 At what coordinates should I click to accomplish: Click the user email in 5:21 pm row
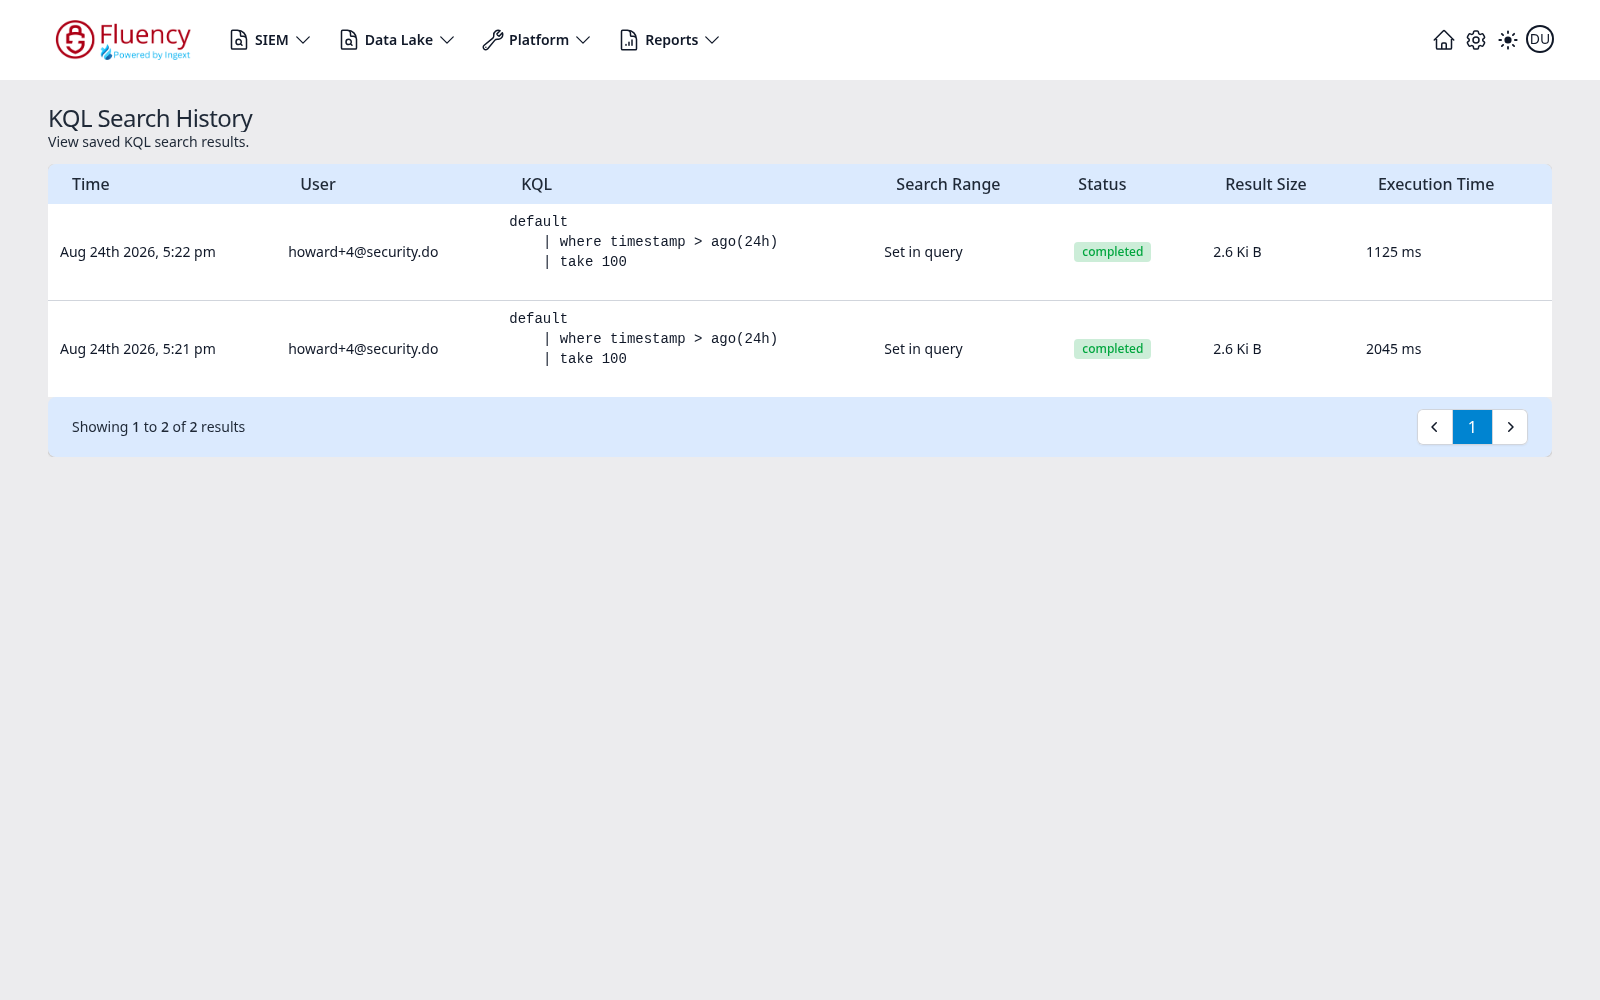(363, 349)
